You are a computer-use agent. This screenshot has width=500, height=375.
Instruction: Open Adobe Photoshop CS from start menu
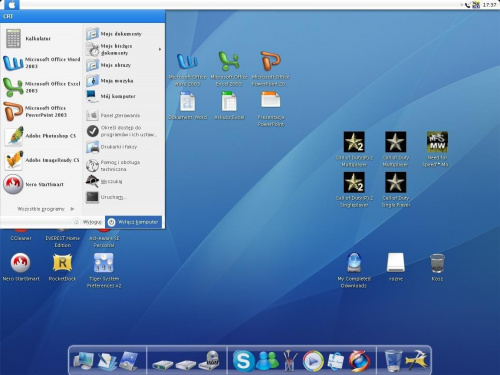coord(42,136)
